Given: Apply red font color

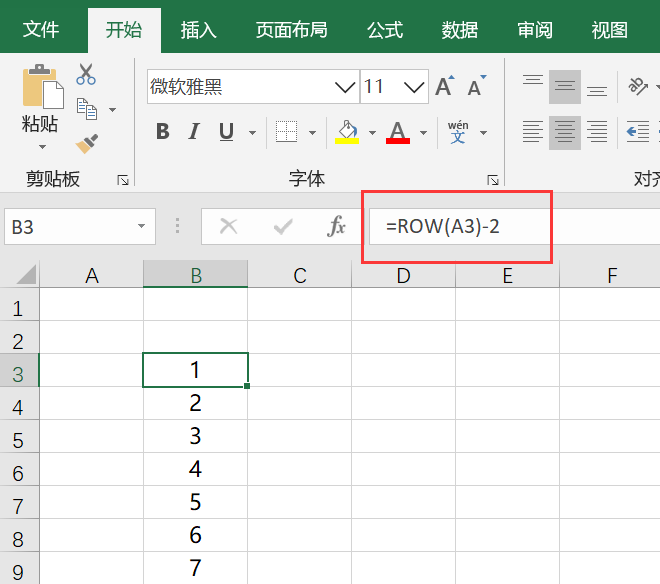Looking at the screenshot, I should click(x=398, y=132).
